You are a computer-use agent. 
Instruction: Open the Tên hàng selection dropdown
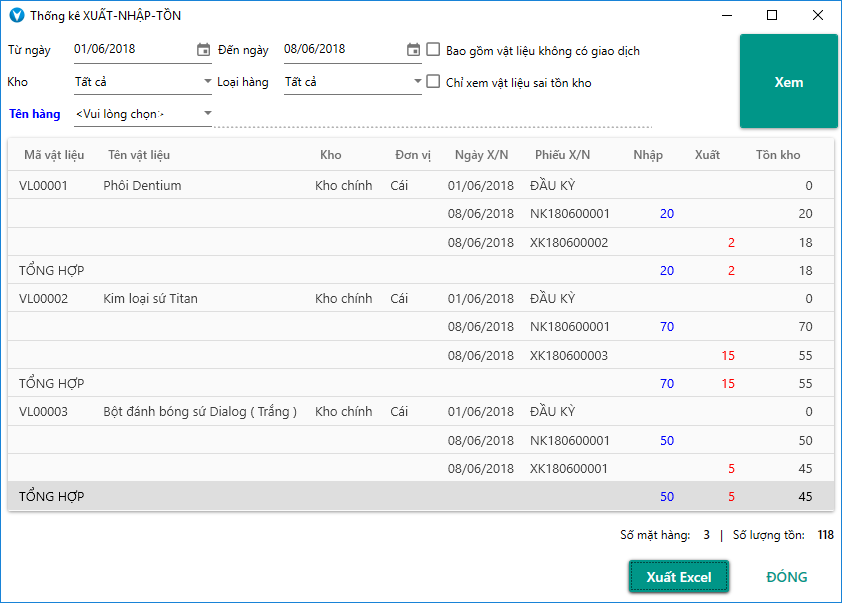[x=208, y=114]
